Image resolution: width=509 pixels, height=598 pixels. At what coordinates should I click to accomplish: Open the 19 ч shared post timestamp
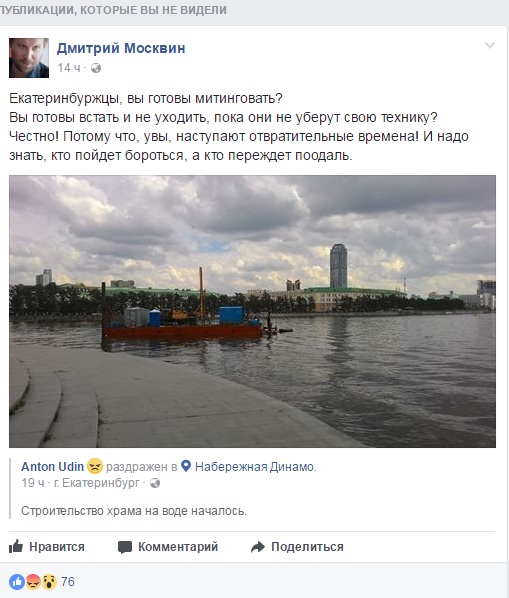[x=33, y=483]
